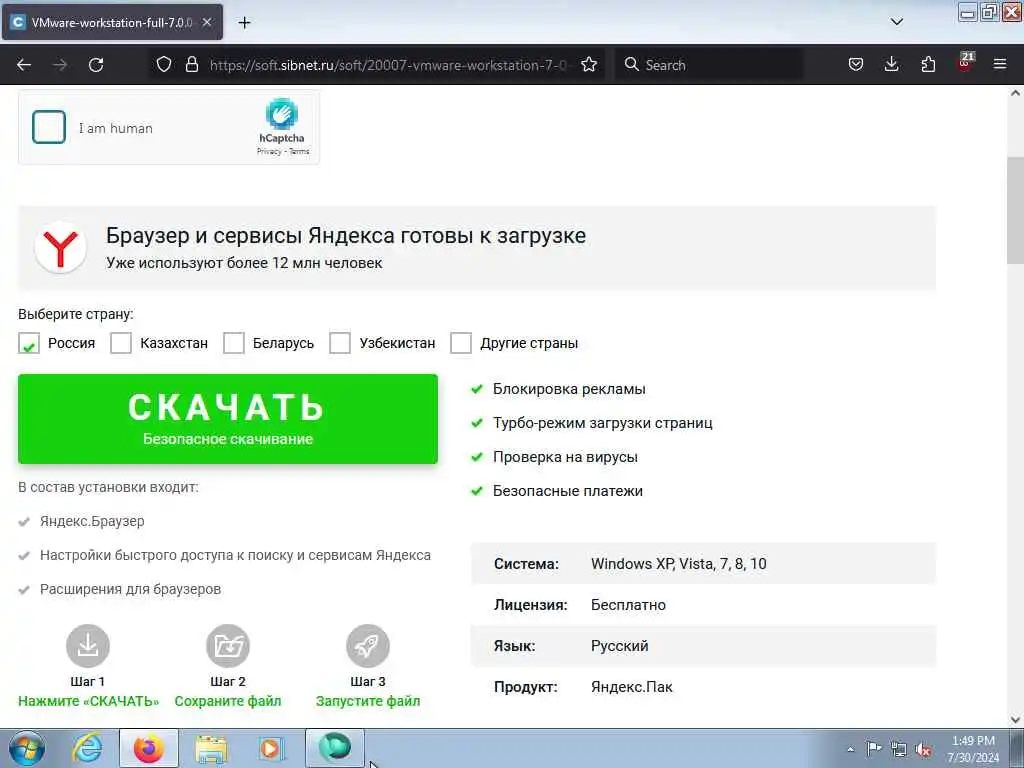This screenshot has width=1024, height=768.
Task: View site security padlock info
Action: [191, 64]
